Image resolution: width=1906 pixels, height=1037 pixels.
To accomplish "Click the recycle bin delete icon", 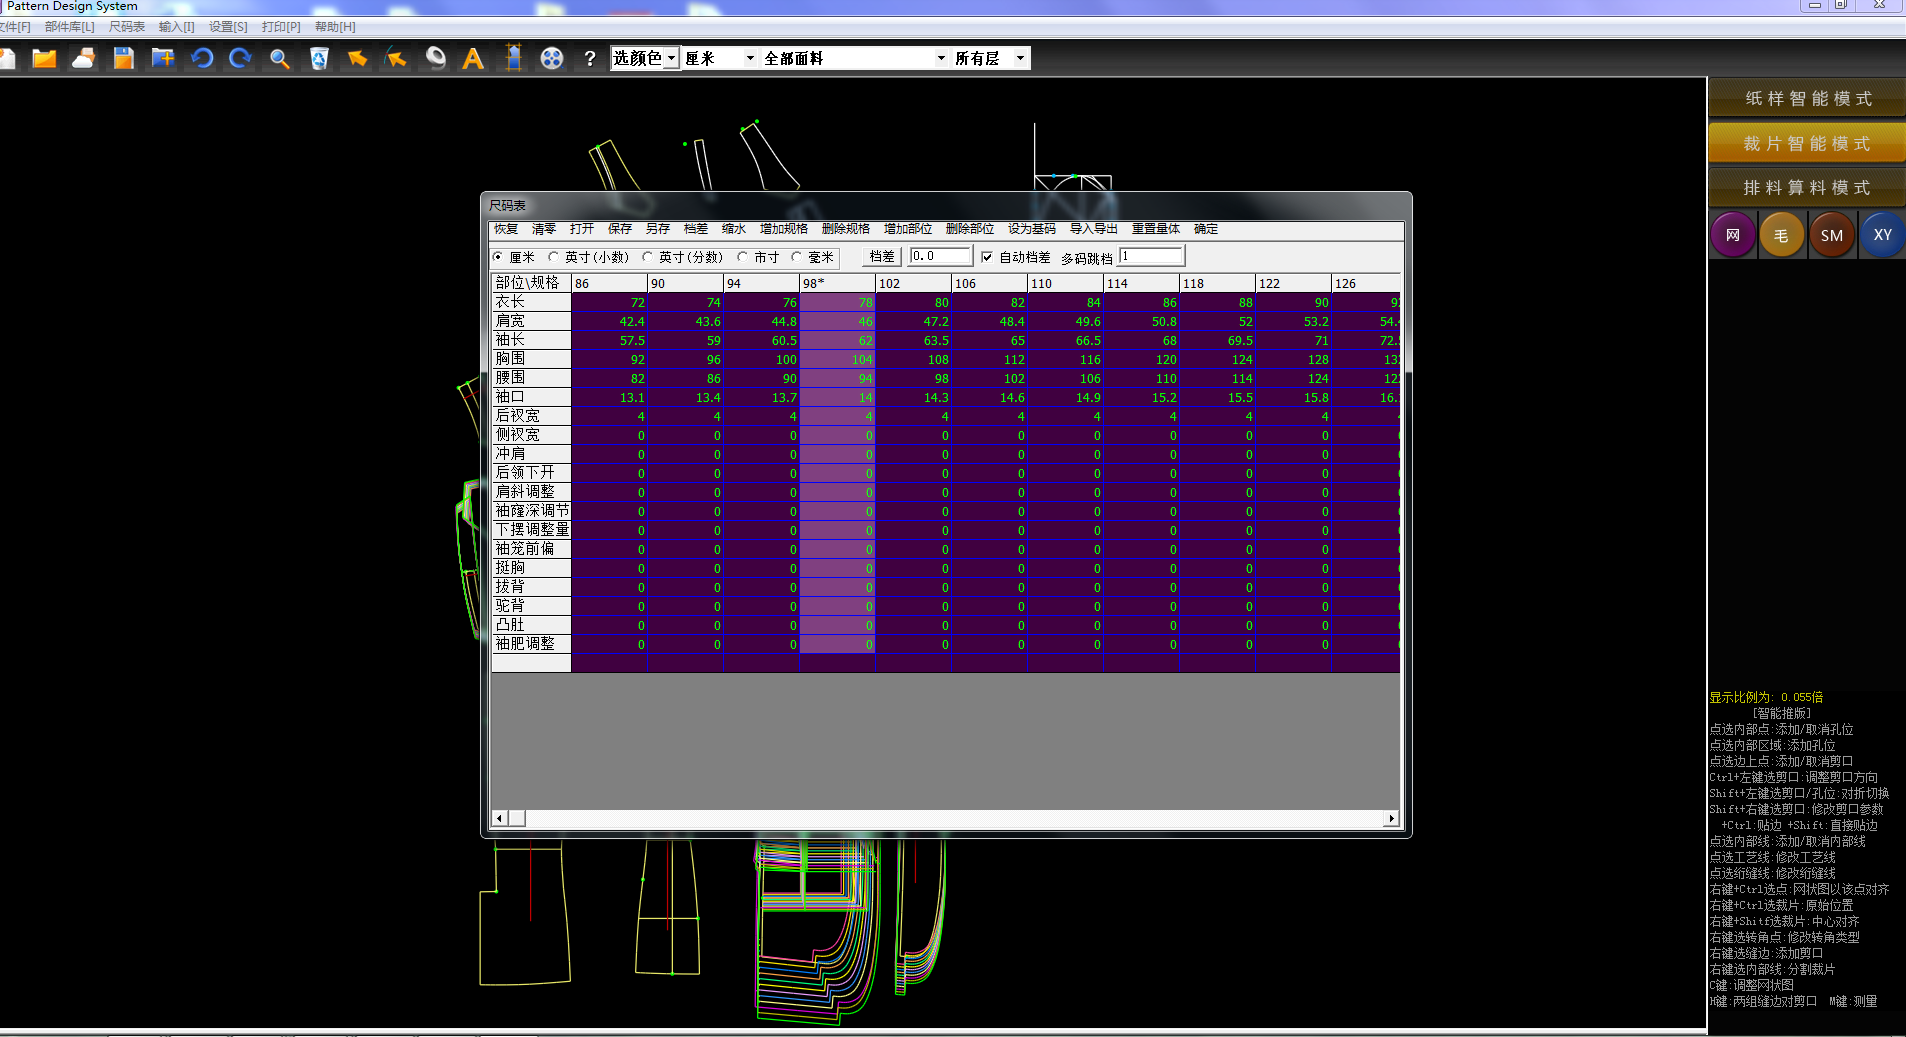I will click(319, 59).
